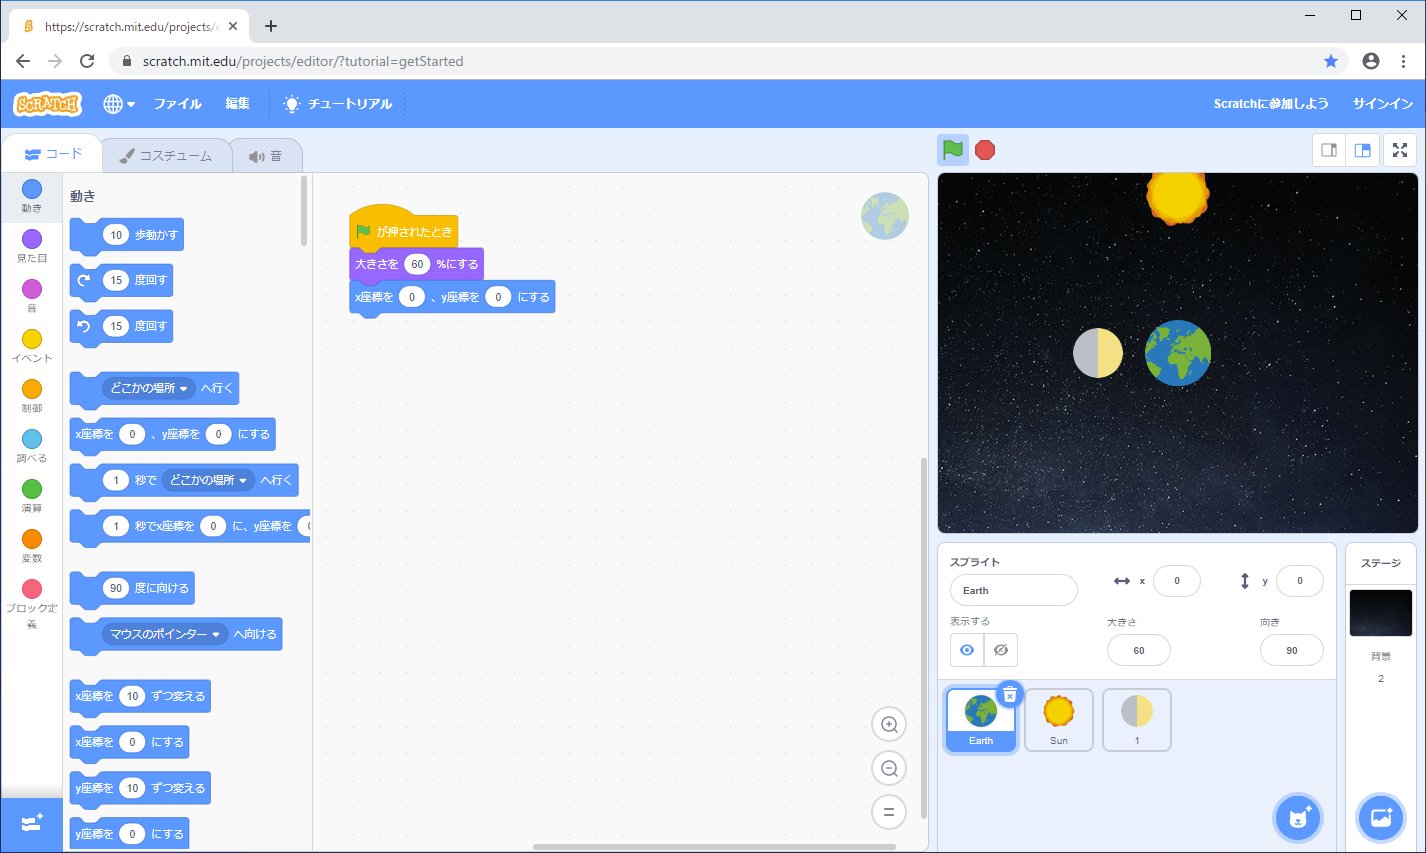
Task: Open the add extension button
Action: tap(31, 823)
